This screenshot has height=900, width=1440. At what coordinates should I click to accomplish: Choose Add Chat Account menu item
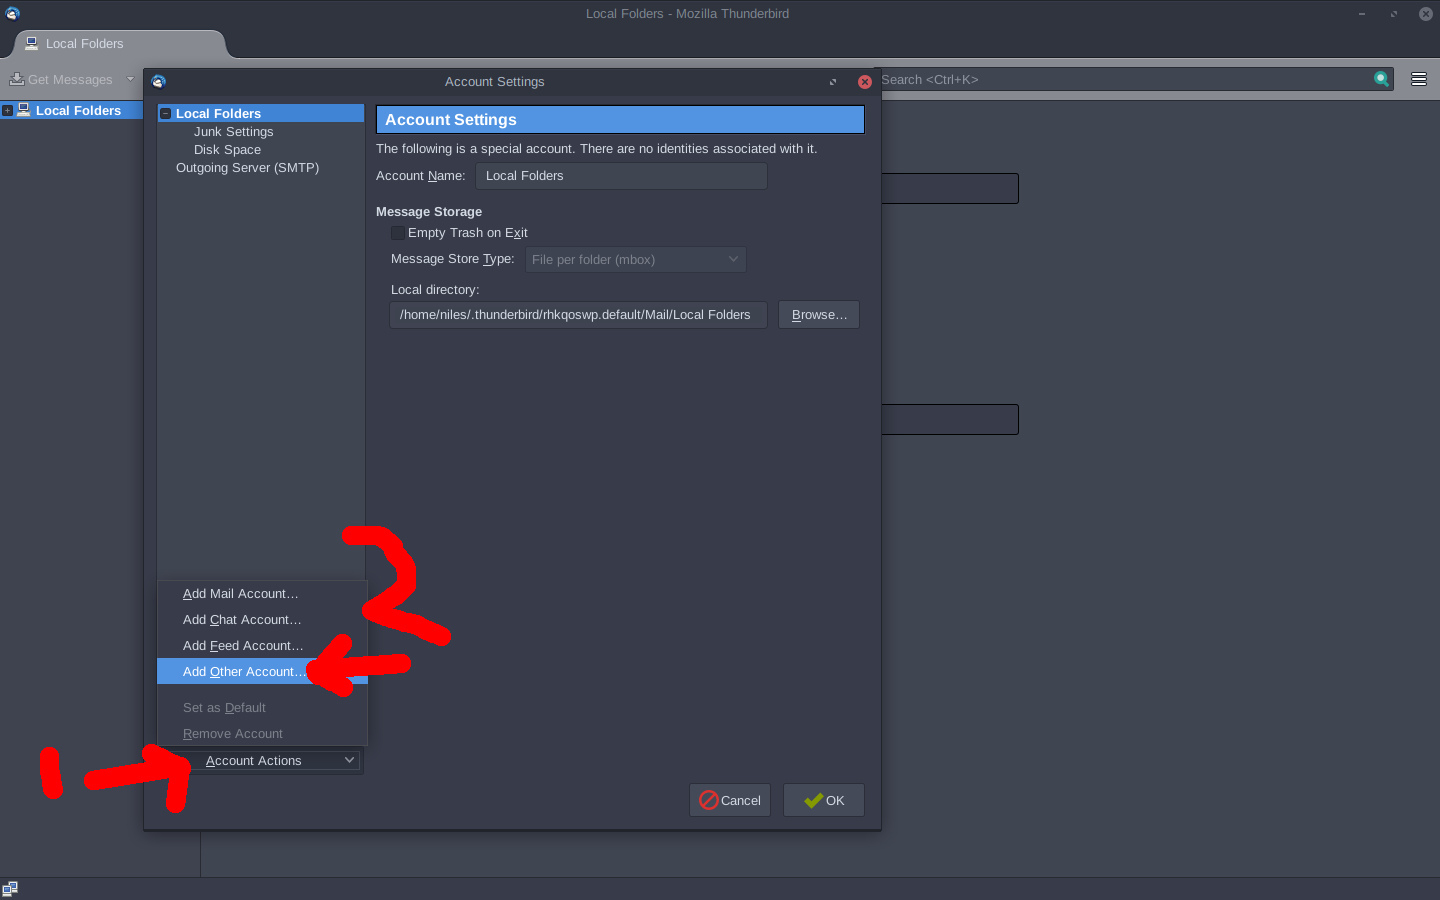262,620
